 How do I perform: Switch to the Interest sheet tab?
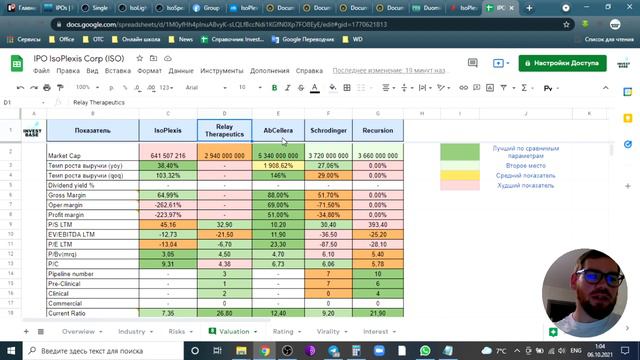376,331
